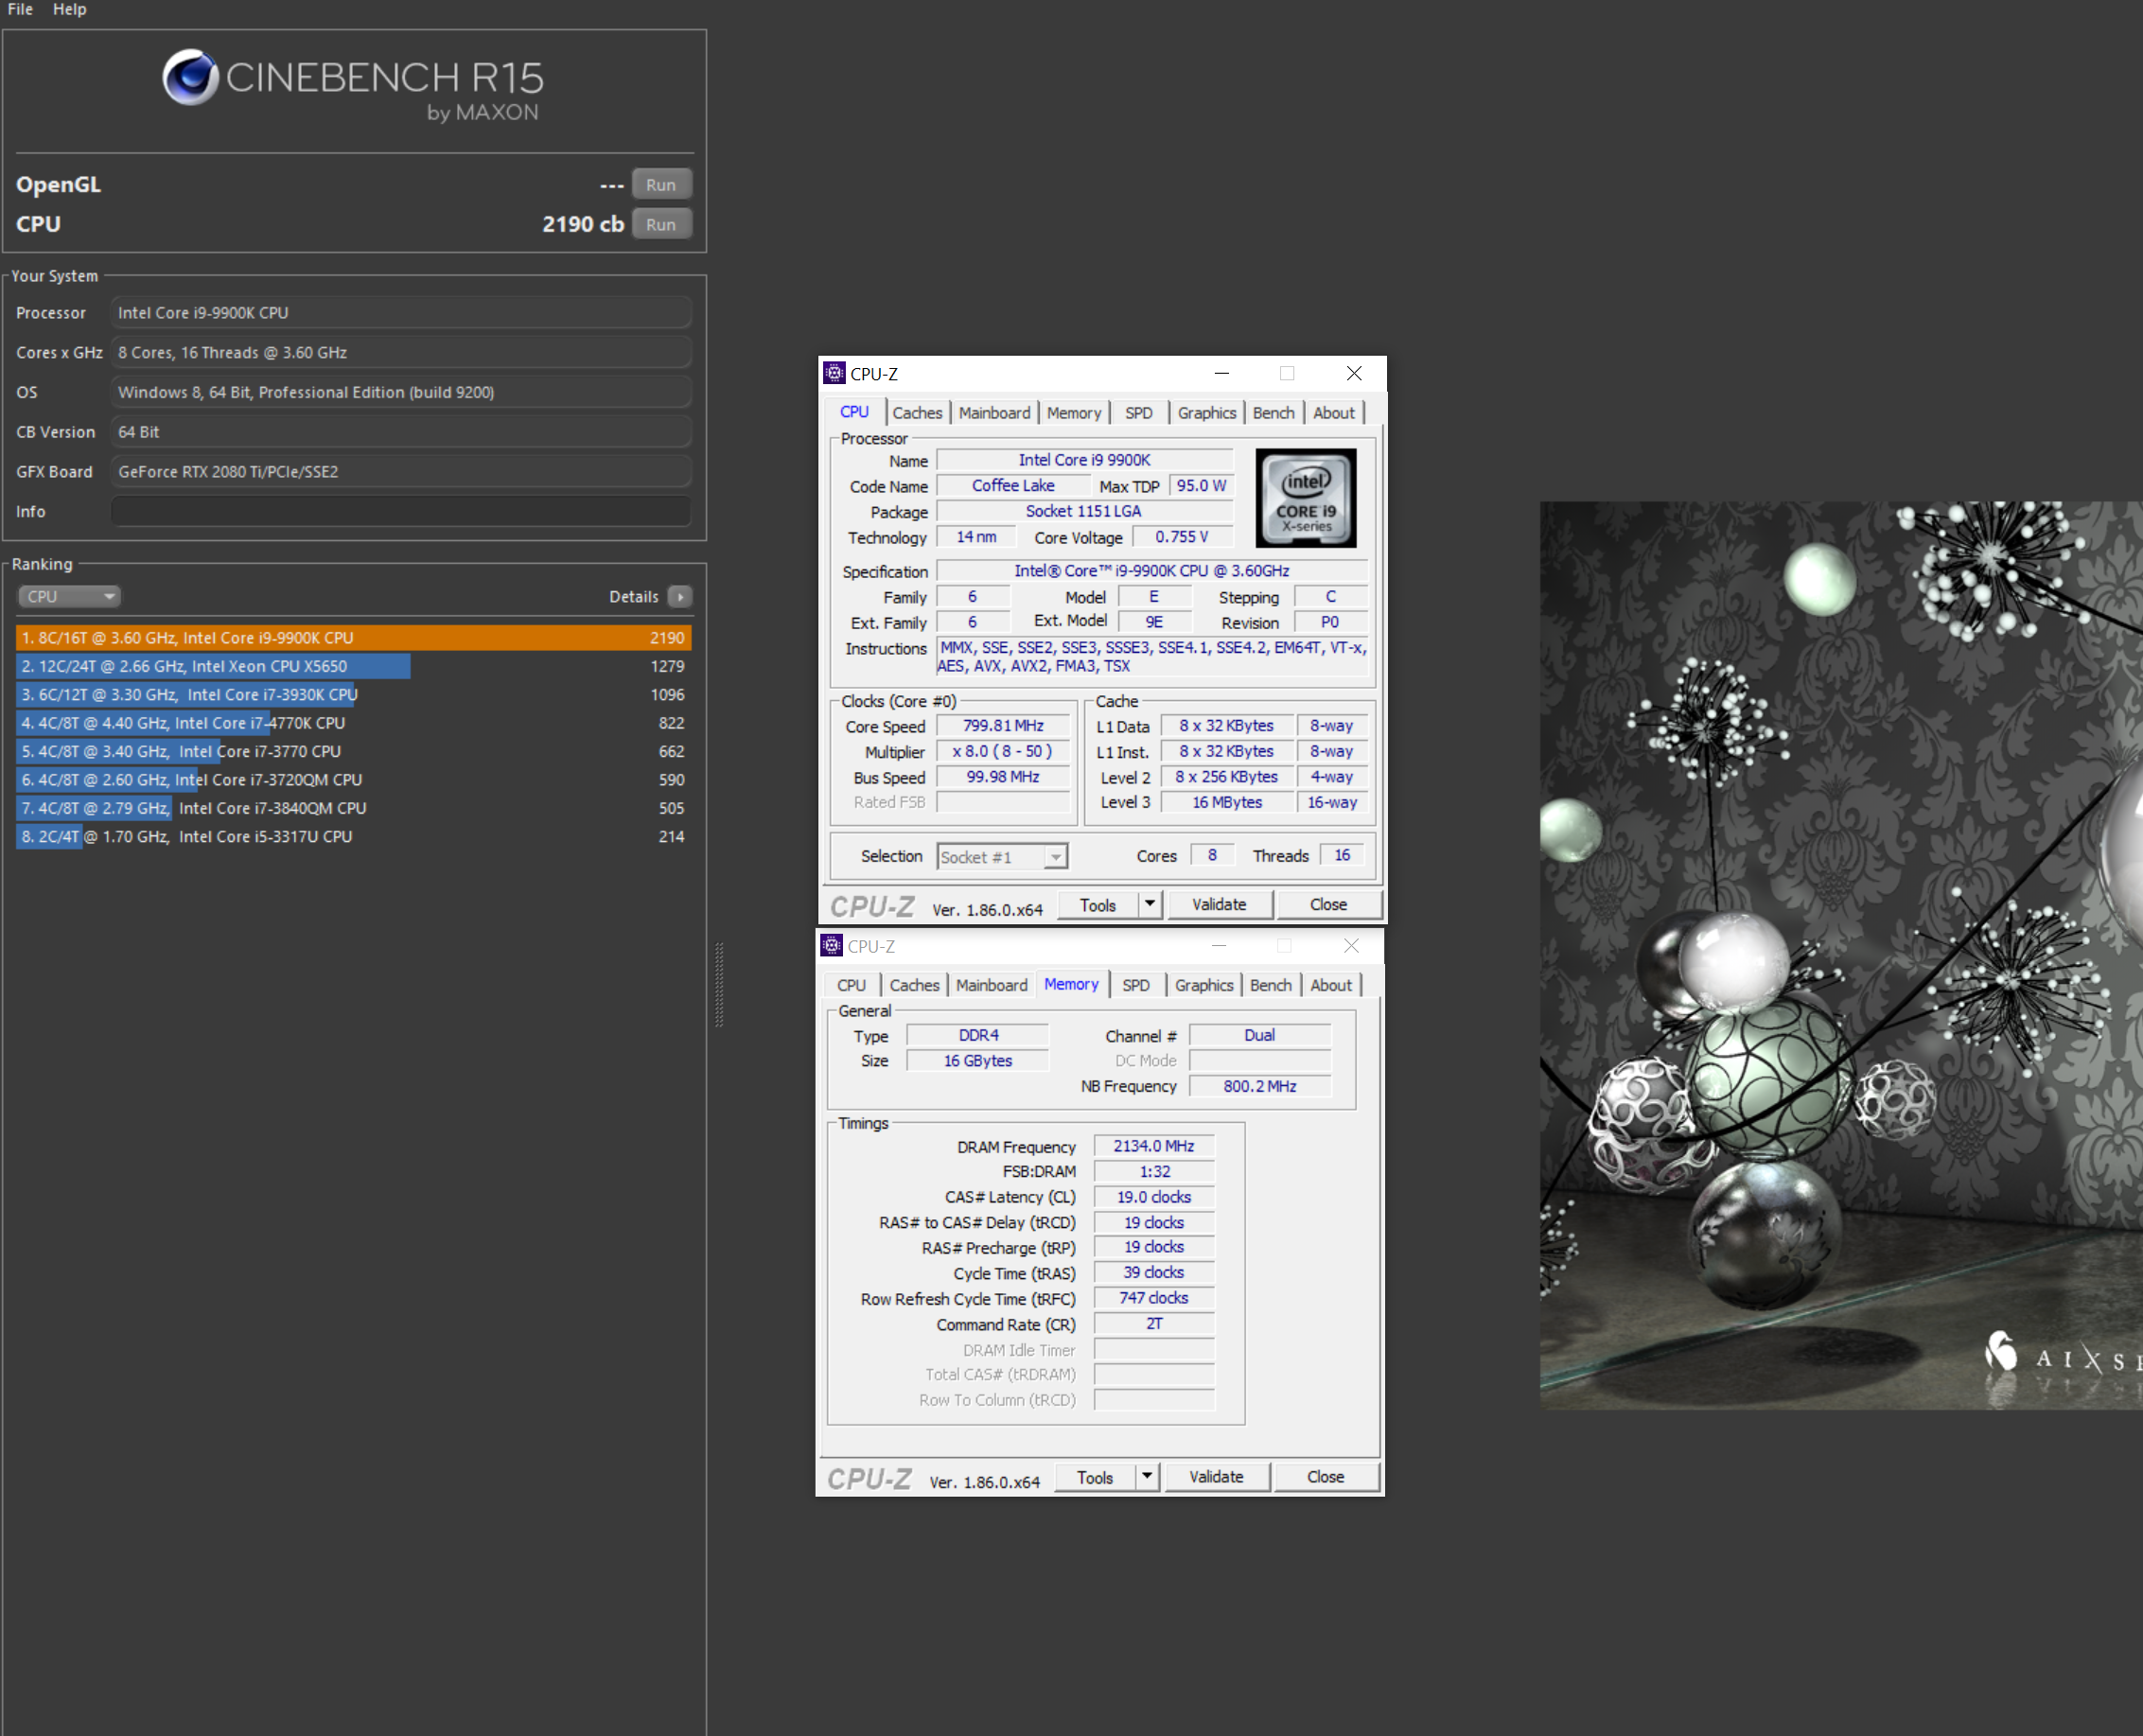
Task: Close the lower CPU-Z window with X
Action: pos(1351,946)
